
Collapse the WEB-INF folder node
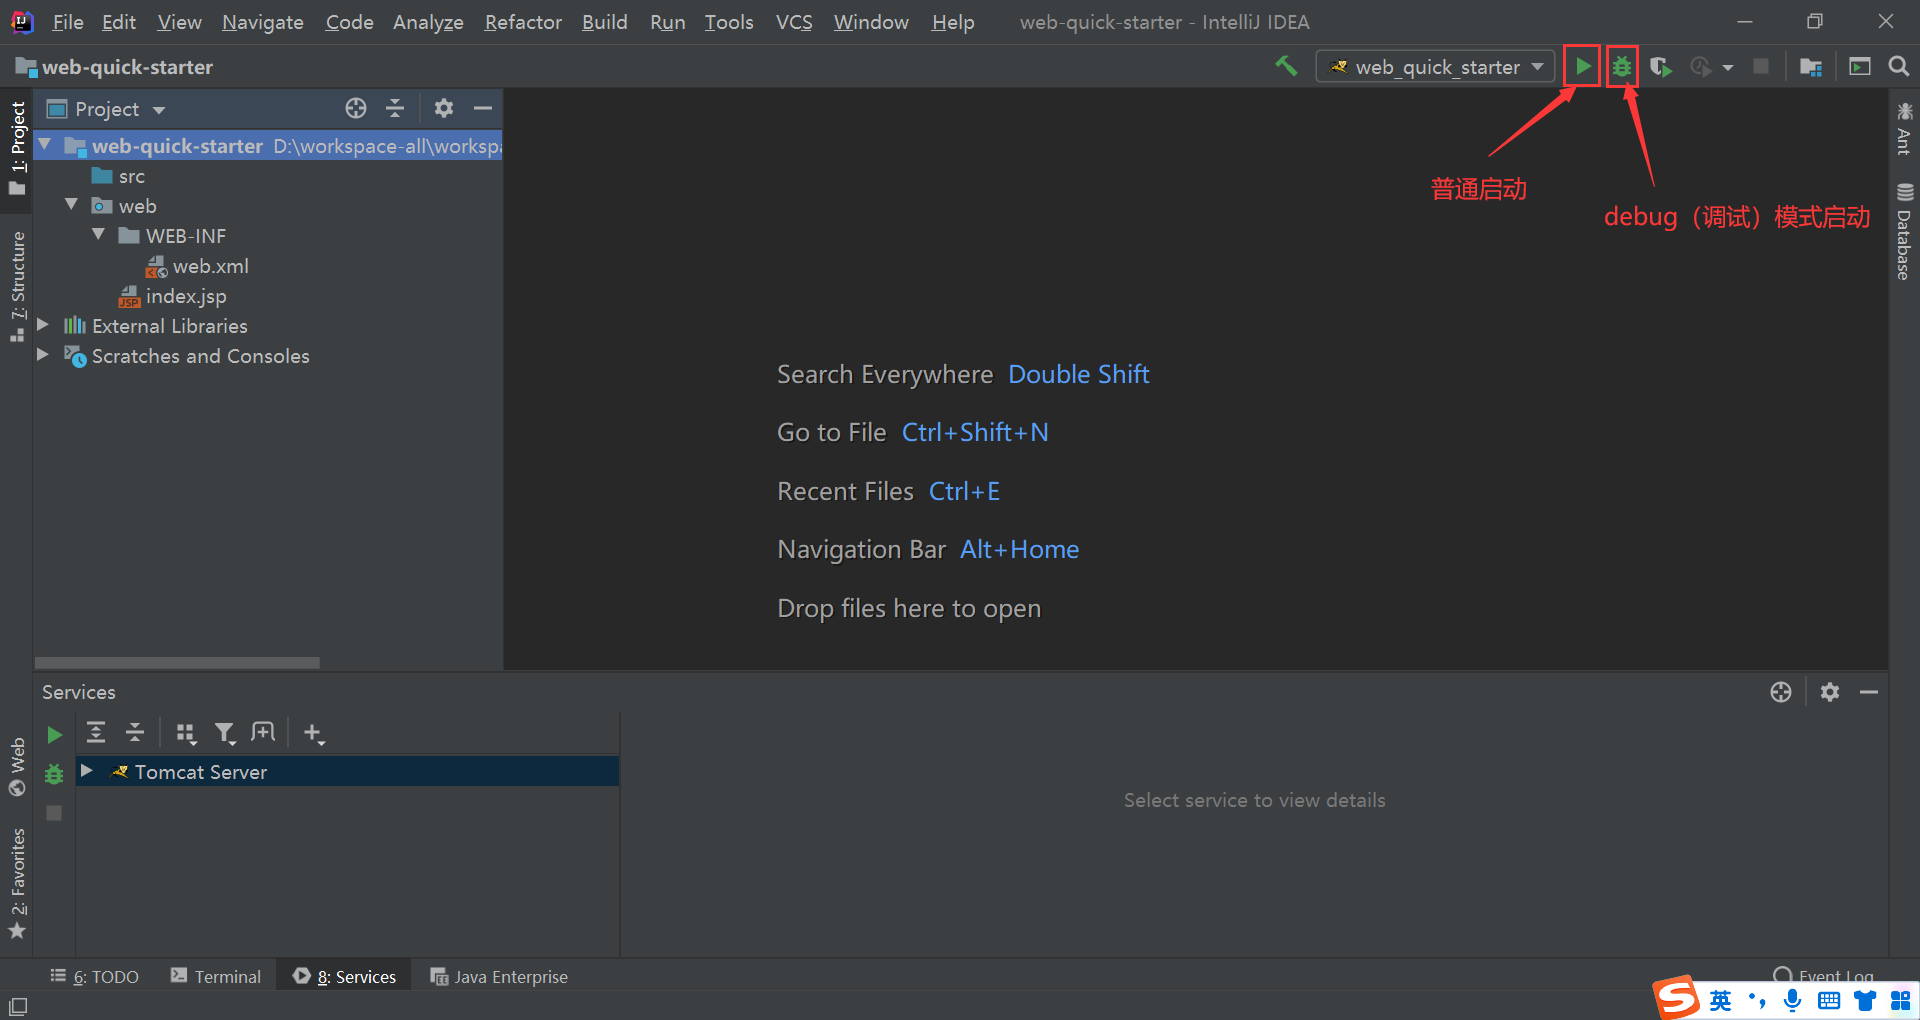(98, 234)
